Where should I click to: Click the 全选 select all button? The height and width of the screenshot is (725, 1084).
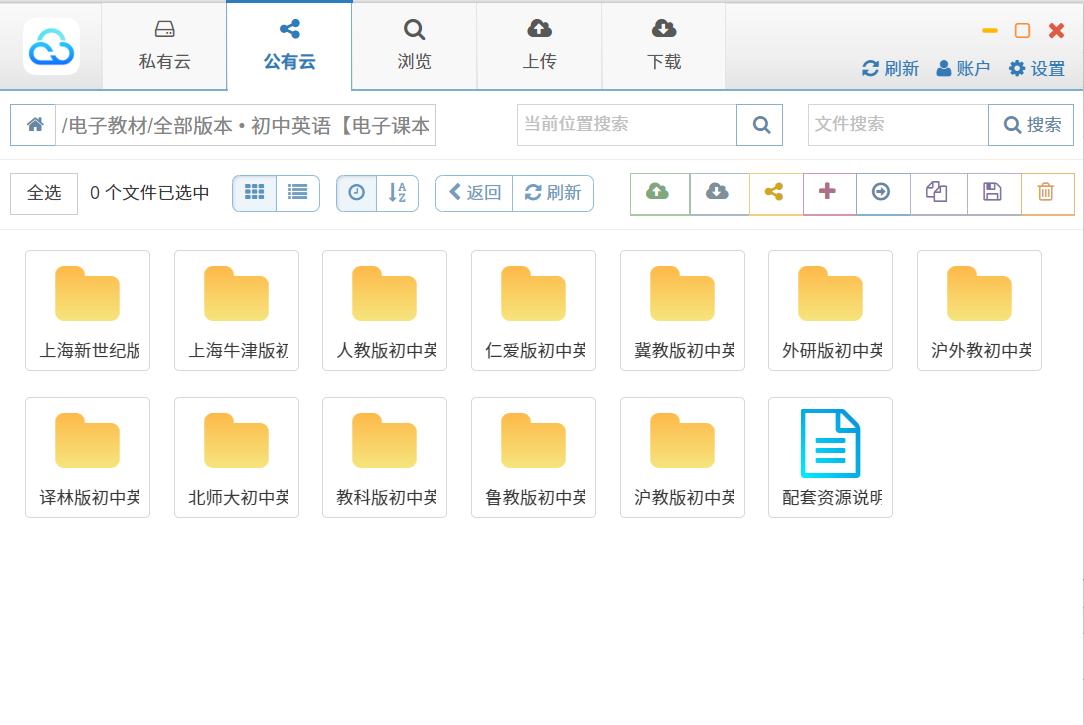tap(44, 194)
